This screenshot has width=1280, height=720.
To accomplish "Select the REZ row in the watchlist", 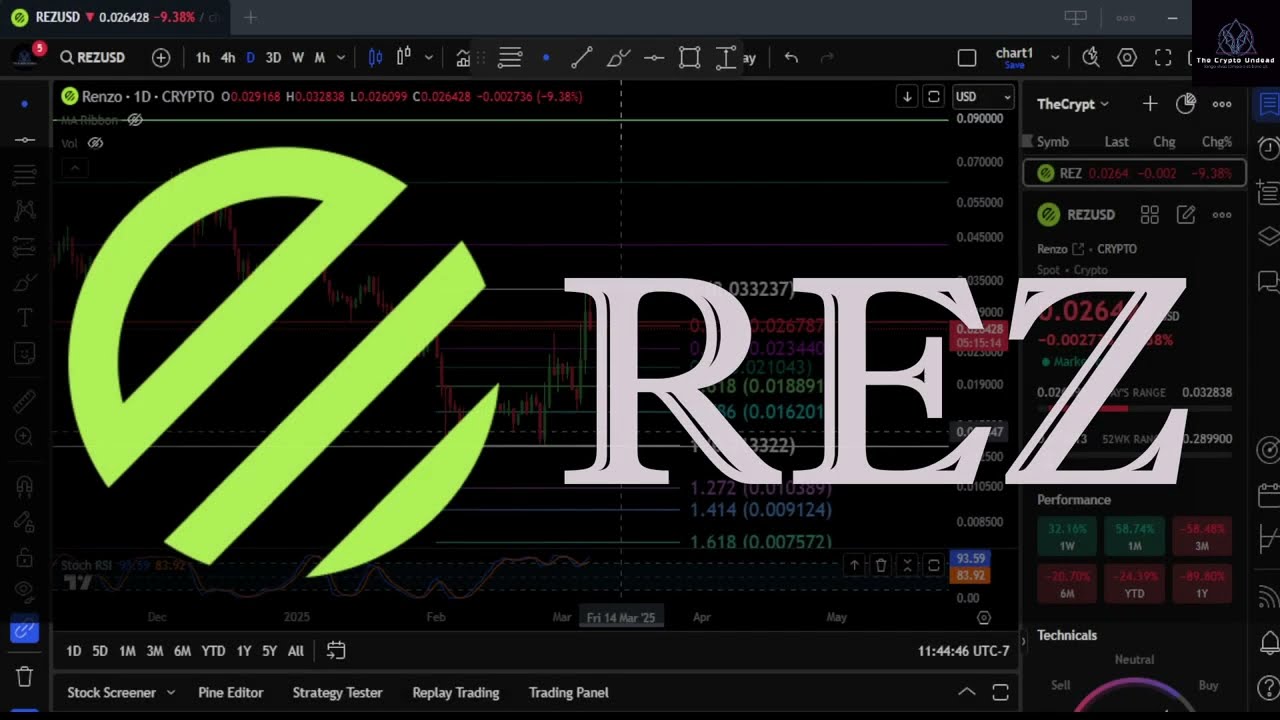I will tap(1135, 173).
